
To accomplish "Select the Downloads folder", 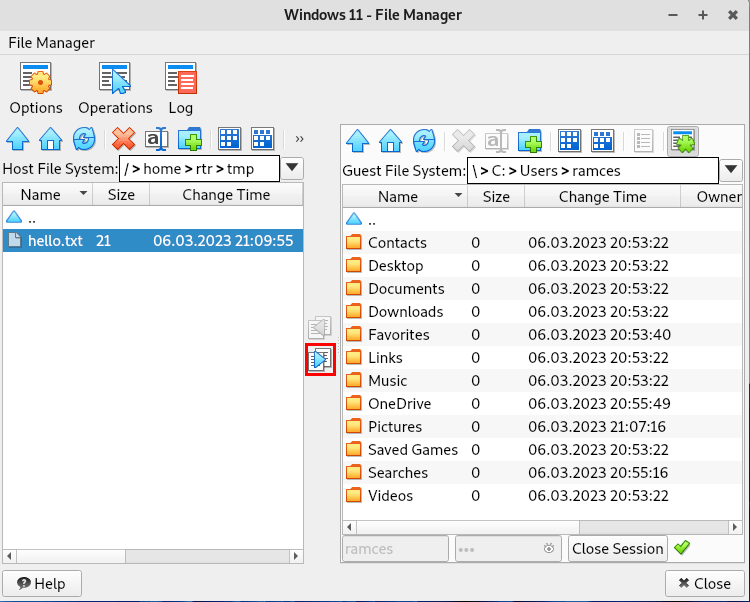I will (542, 311).
